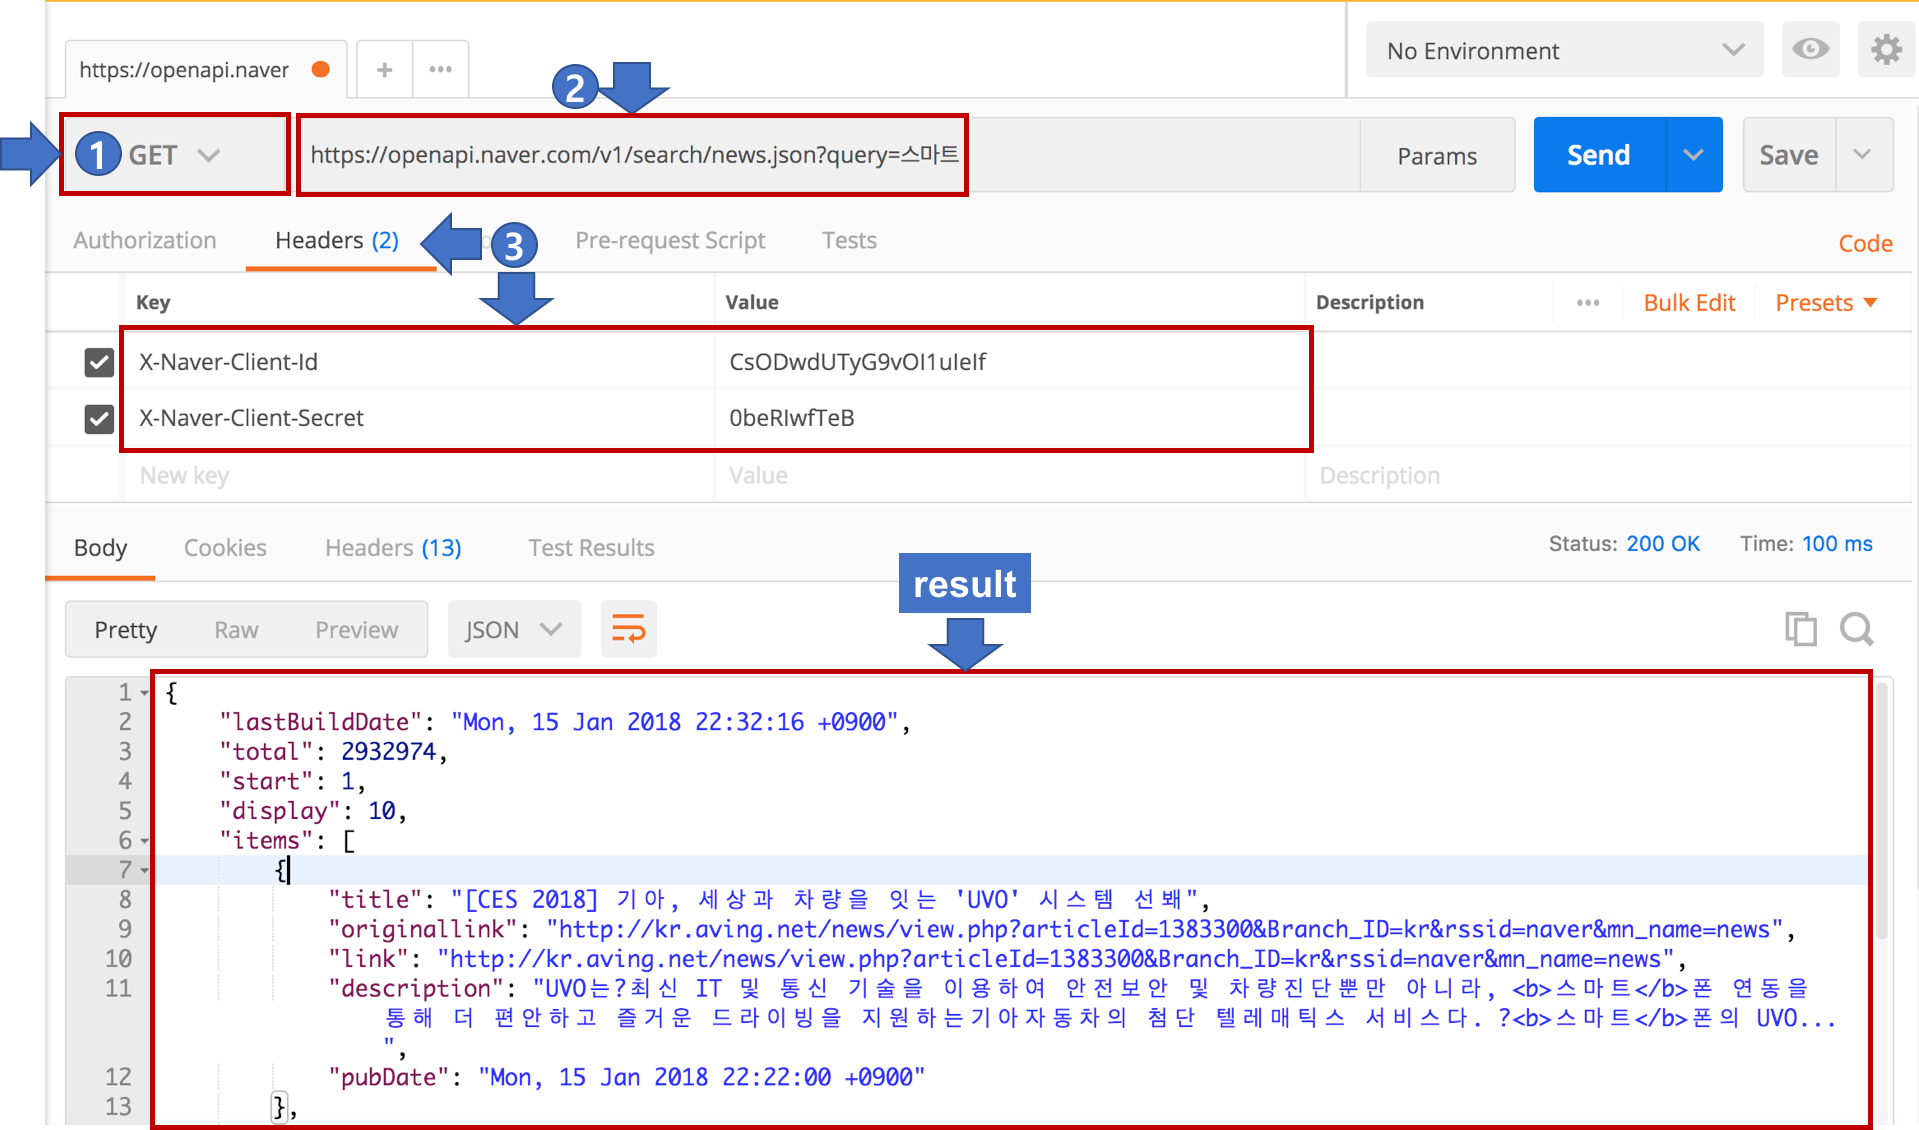The width and height of the screenshot is (1919, 1130).
Task: Open the environment quick look eye icon
Action: (x=1810, y=50)
